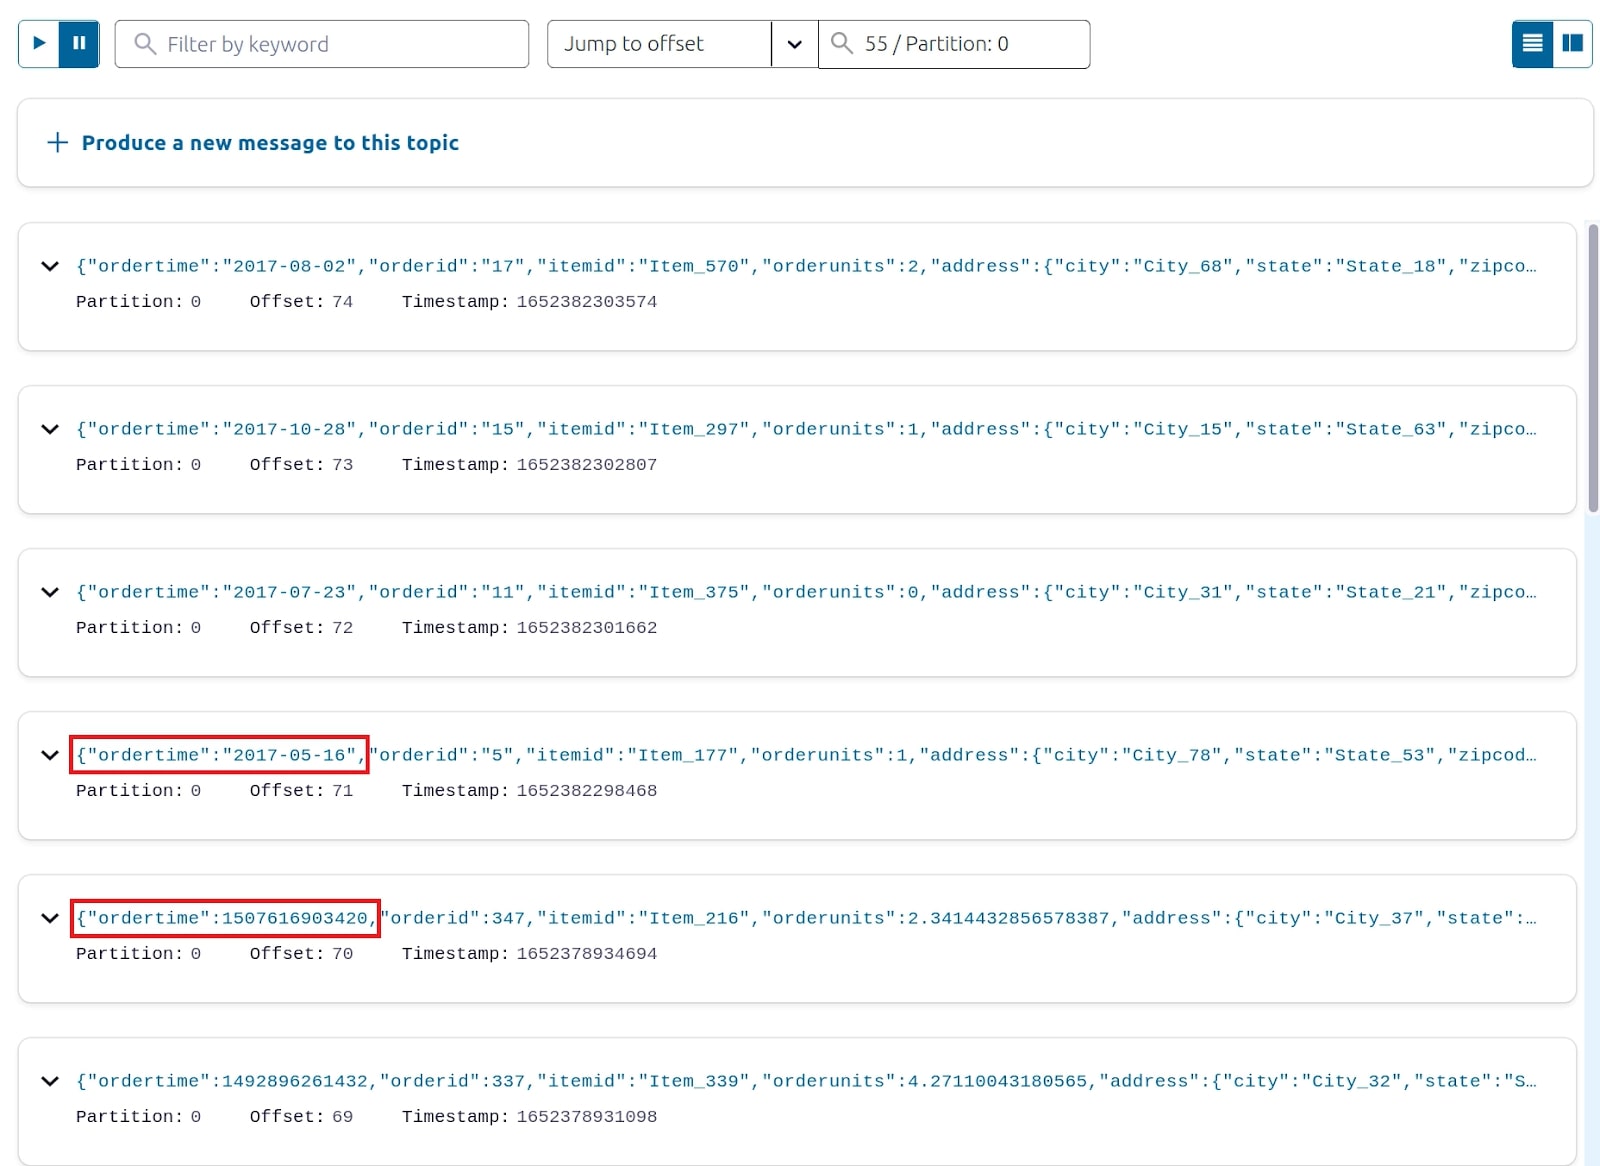
Task: Click Partition: 0 in the offset 71 message
Action: [138, 791]
